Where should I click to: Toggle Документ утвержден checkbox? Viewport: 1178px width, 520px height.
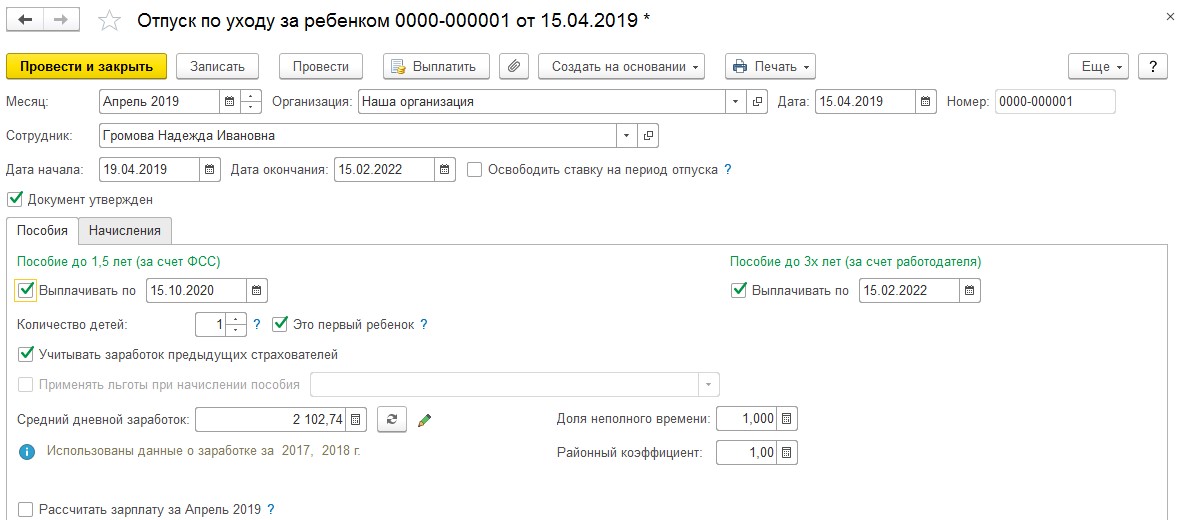(x=15, y=200)
